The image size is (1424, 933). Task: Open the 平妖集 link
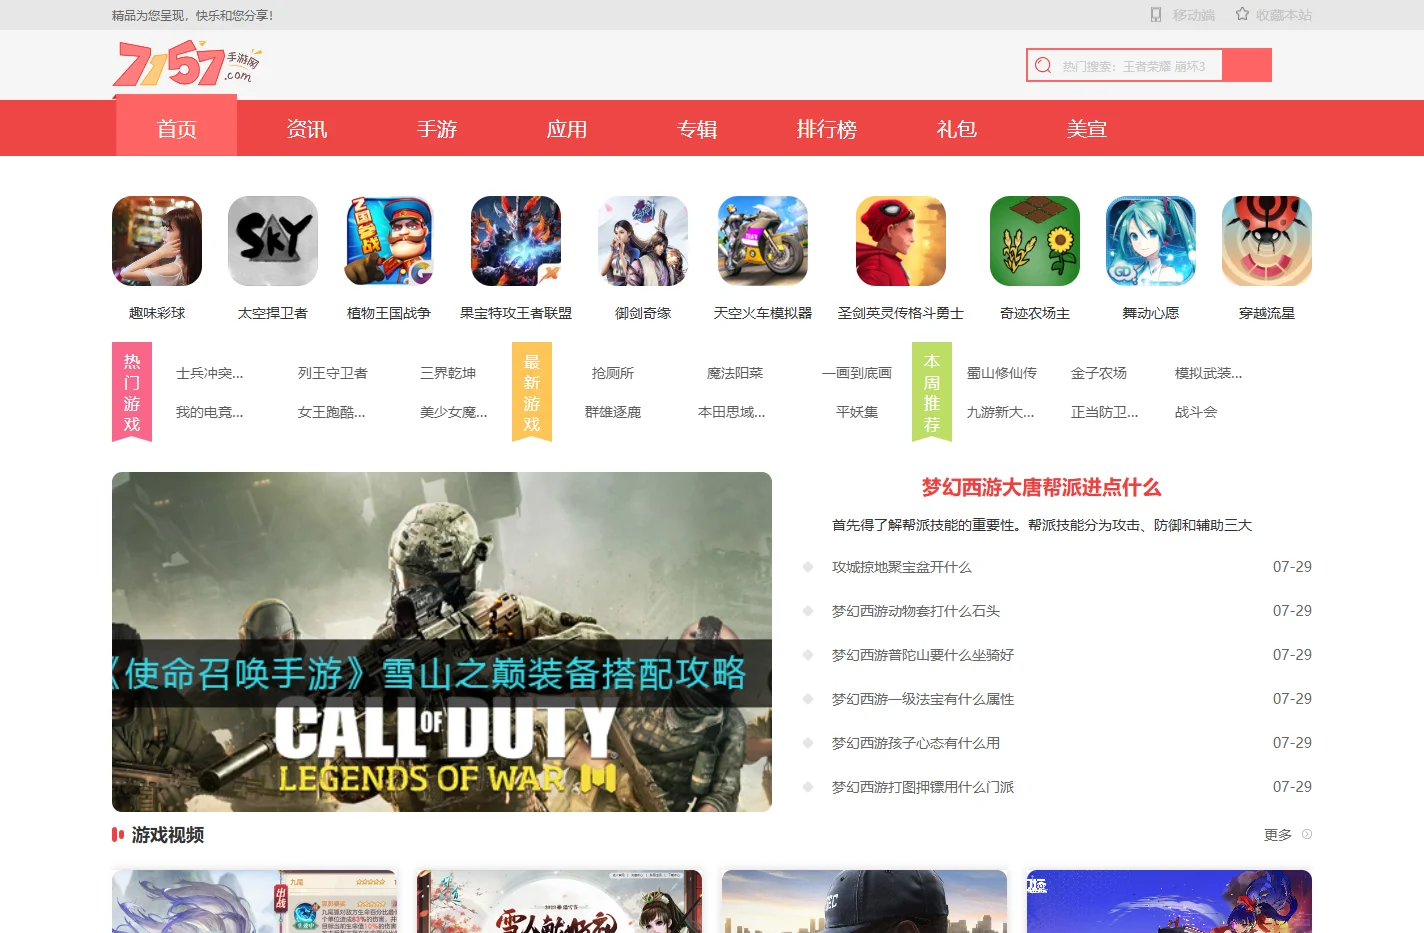(x=857, y=412)
